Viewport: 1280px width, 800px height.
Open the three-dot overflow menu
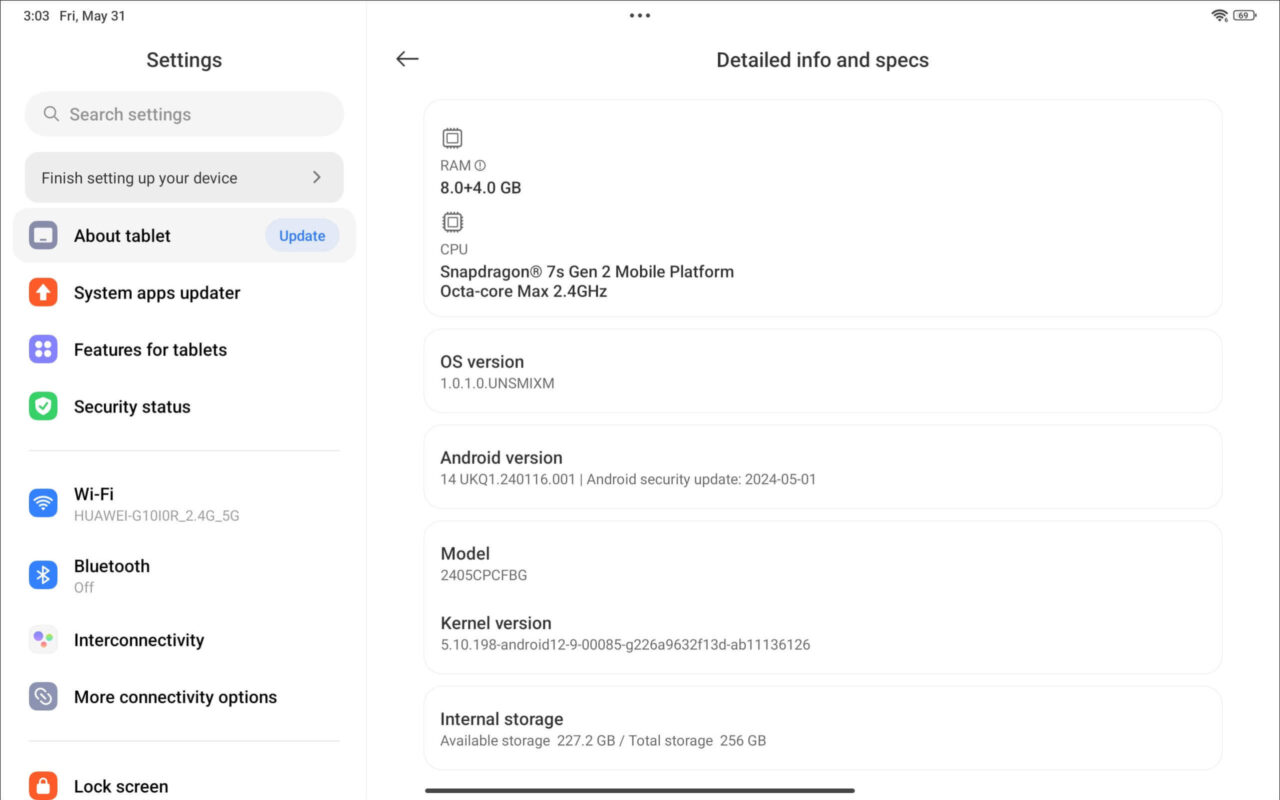pos(640,15)
